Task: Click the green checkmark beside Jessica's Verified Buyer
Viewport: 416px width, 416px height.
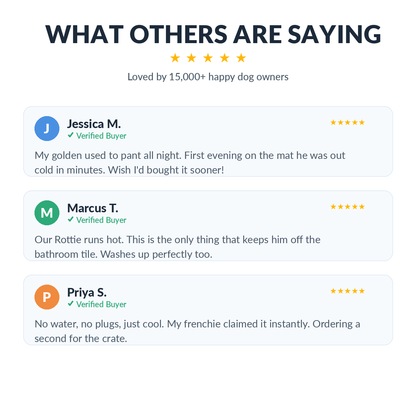Action: (x=70, y=135)
